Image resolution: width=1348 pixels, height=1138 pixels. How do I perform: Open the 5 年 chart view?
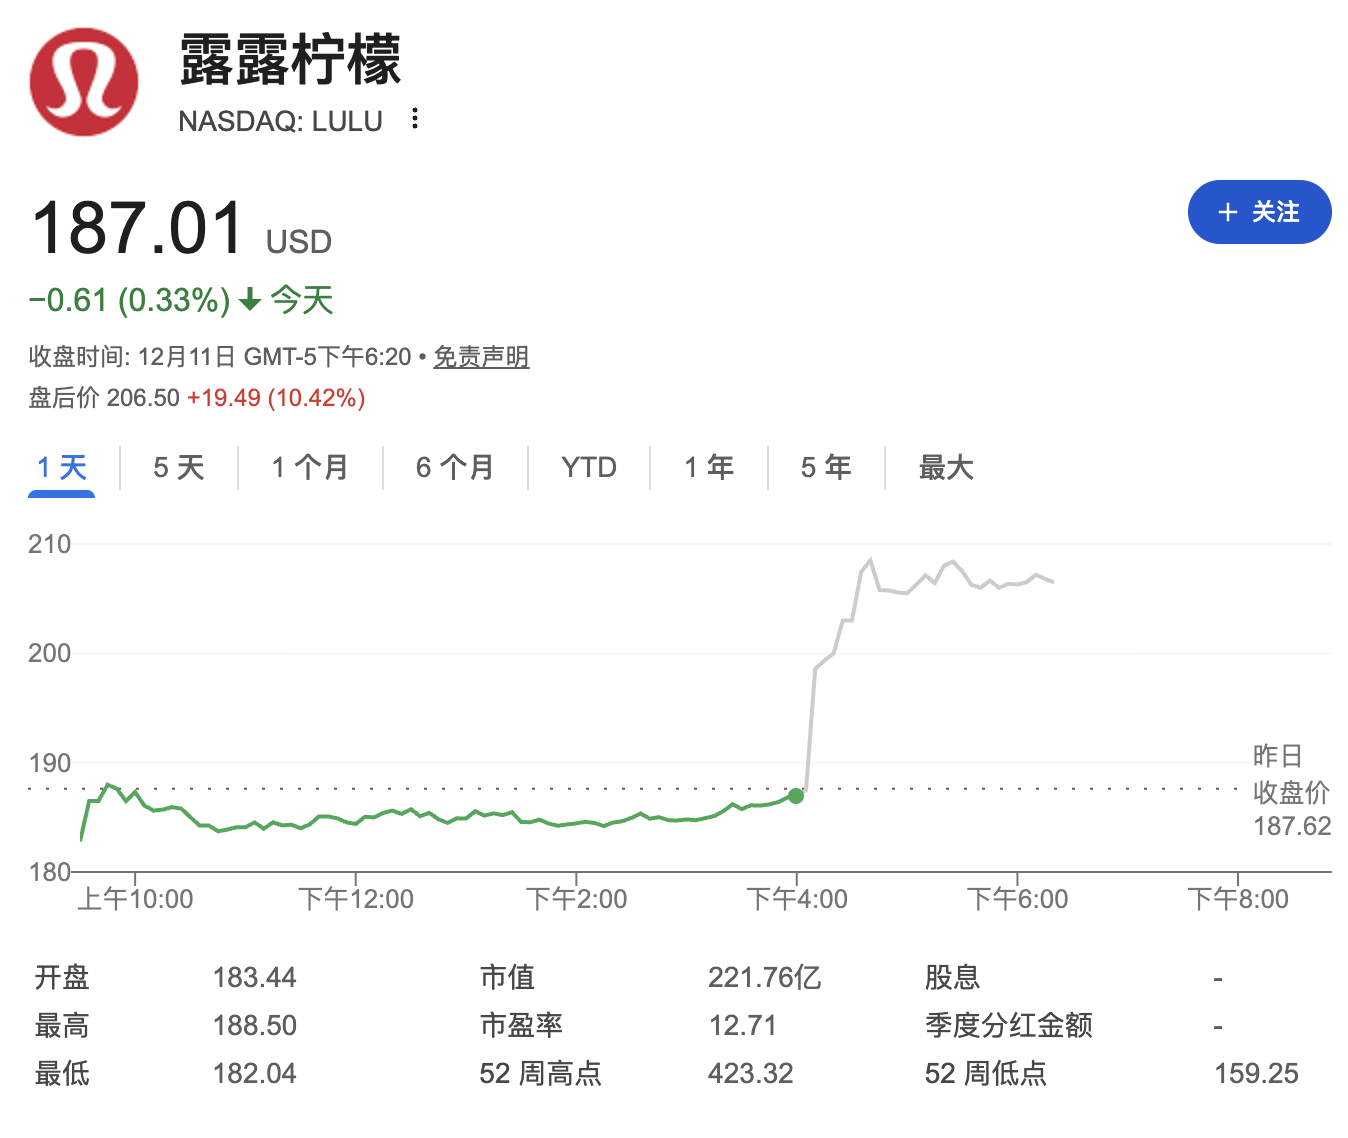coord(825,467)
